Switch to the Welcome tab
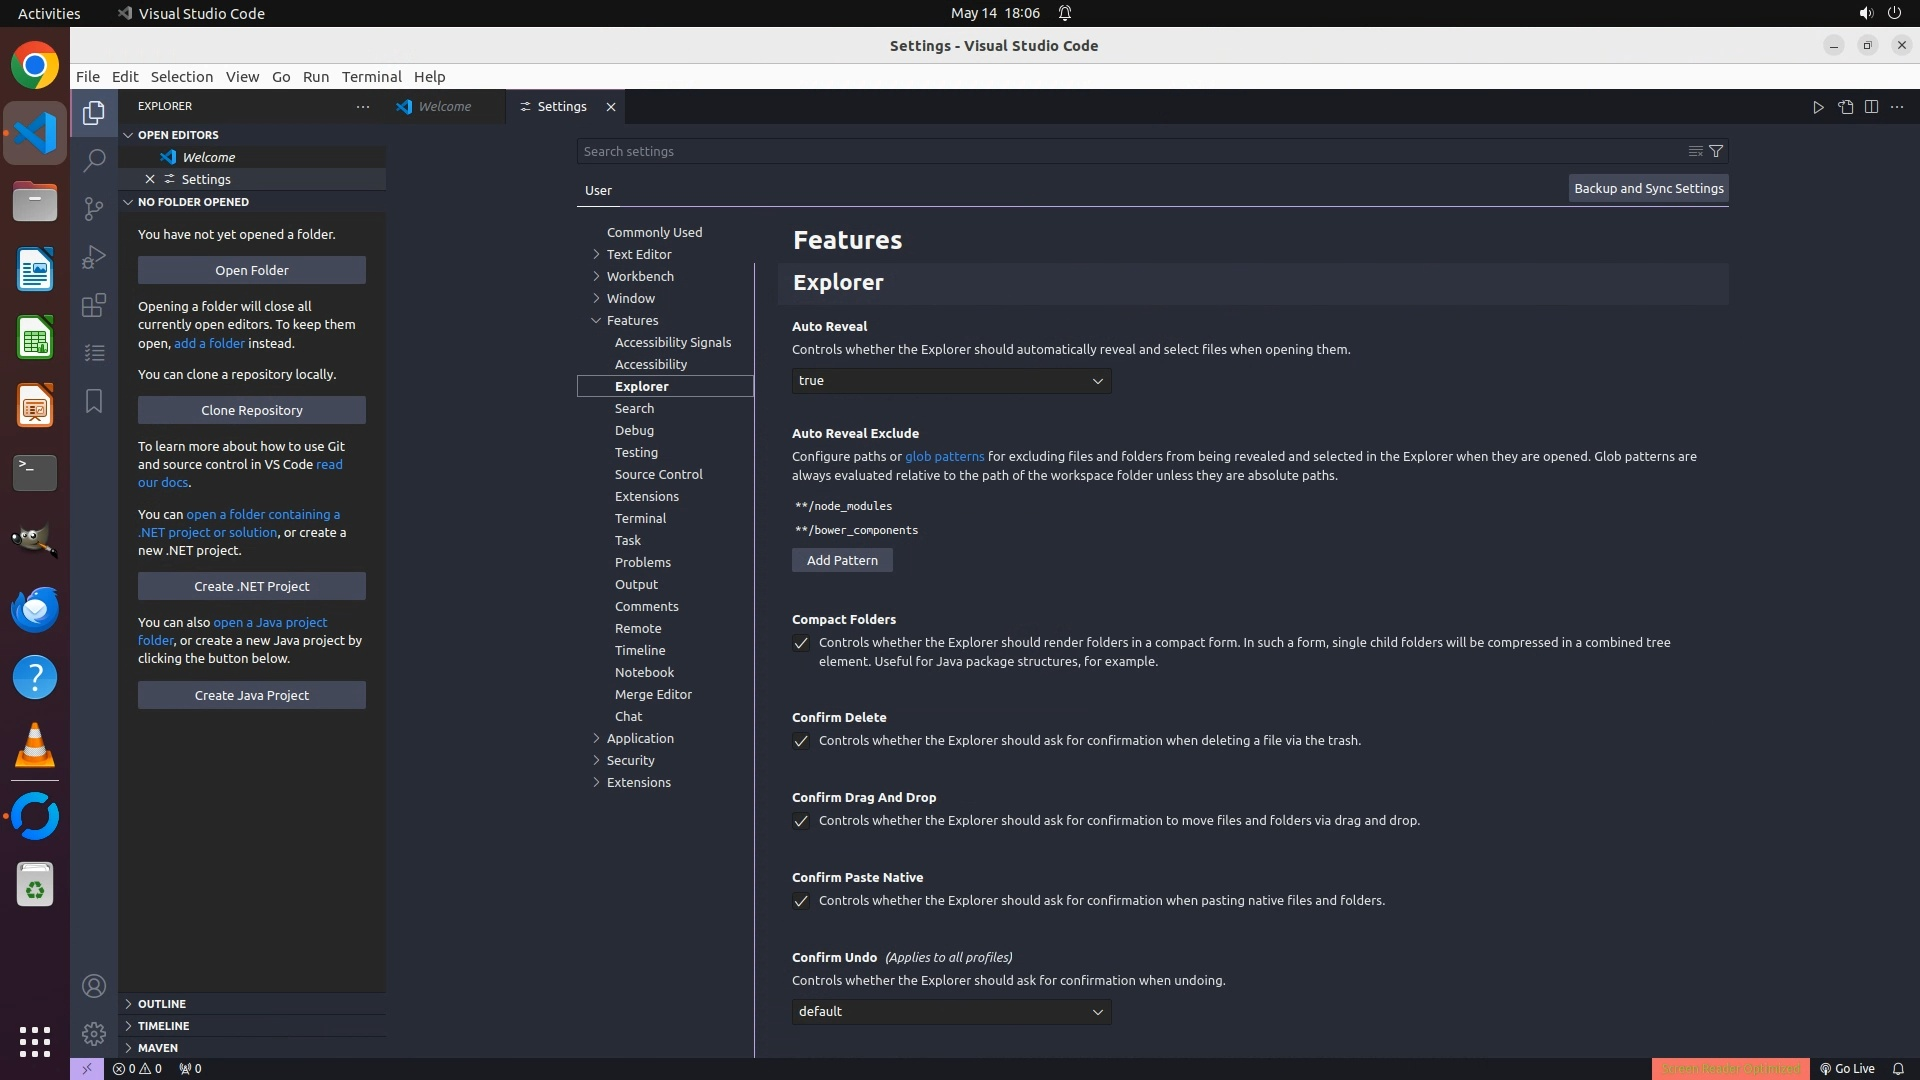Image resolution: width=1920 pixels, height=1080 pixels. click(444, 107)
